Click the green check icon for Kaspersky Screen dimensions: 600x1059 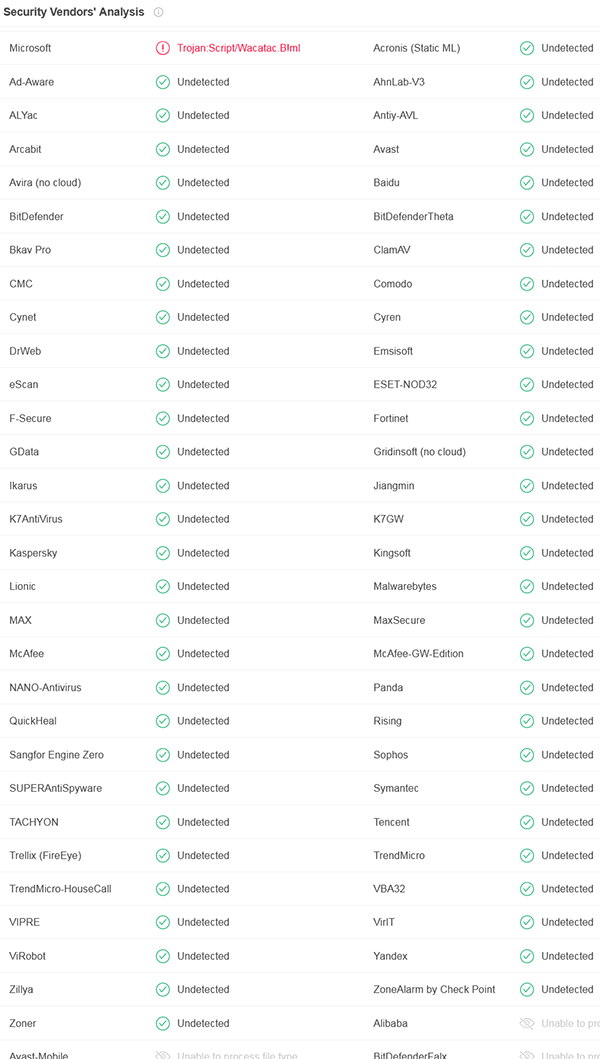point(163,553)
